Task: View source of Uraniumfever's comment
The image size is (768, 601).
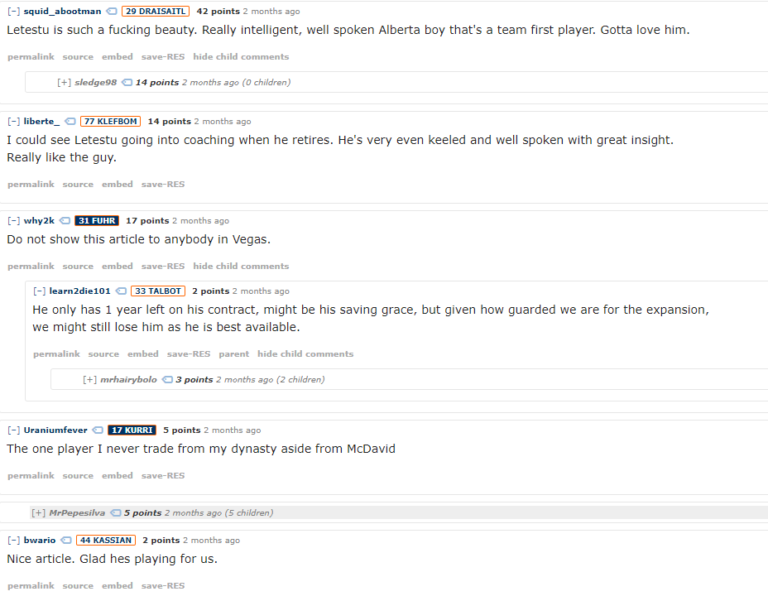Action: pyautogui.click(x=78, y=476)
